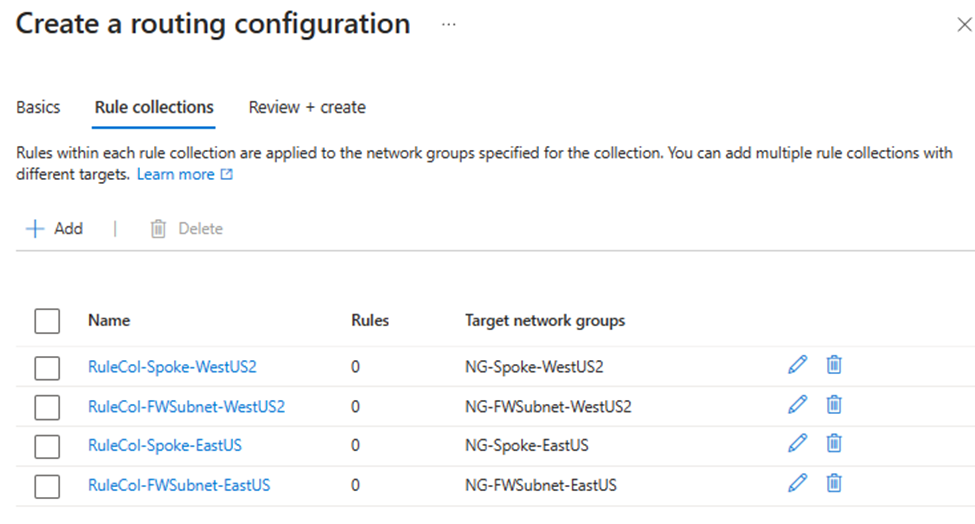Edit RuleCol-FWSubnet-WestUS2 with the pencil icon
The width and height of the screenshot is (975, 524).
797,405
